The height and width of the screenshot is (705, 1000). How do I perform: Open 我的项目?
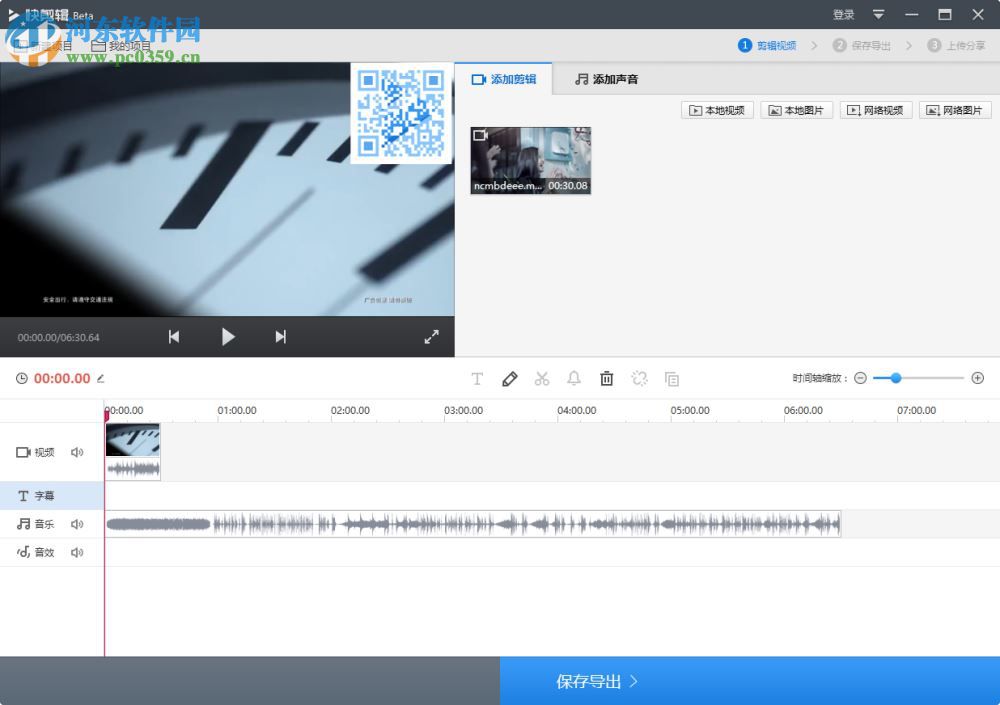[121, 46]
